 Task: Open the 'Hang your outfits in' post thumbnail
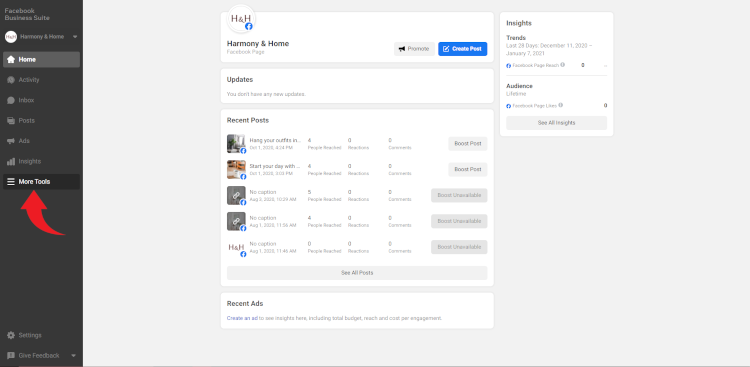click(x=236, y=144)
